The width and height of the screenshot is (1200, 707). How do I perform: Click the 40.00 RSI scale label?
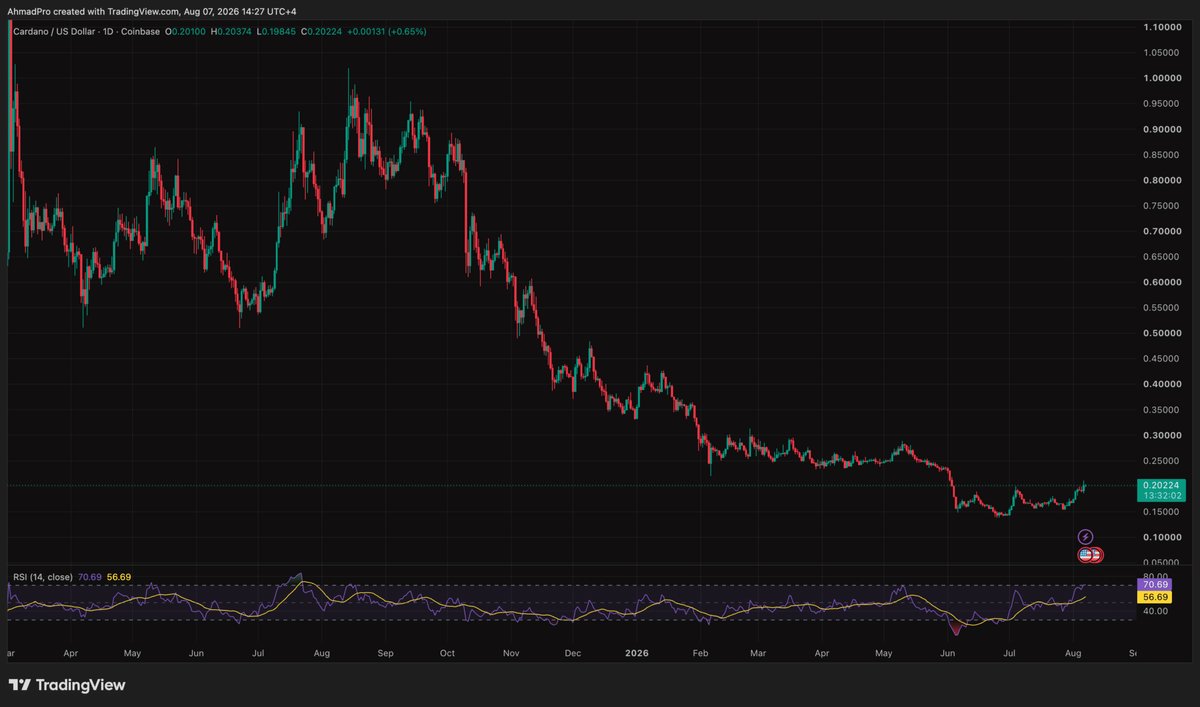[x=1156, y=610]
